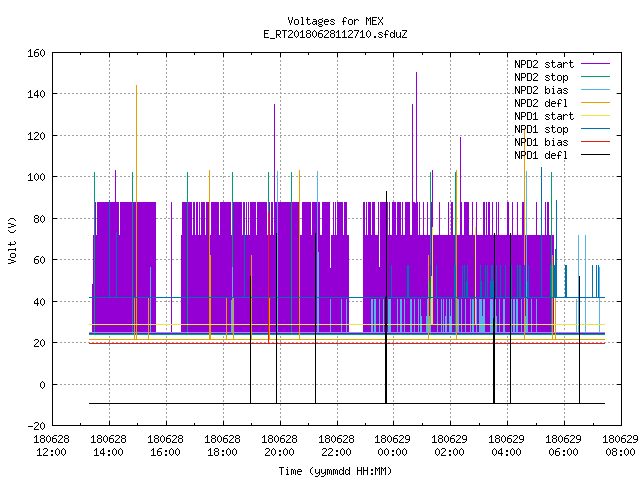Click the y-axis tick value 60
The image size is (640, 480).
(39, 260)
